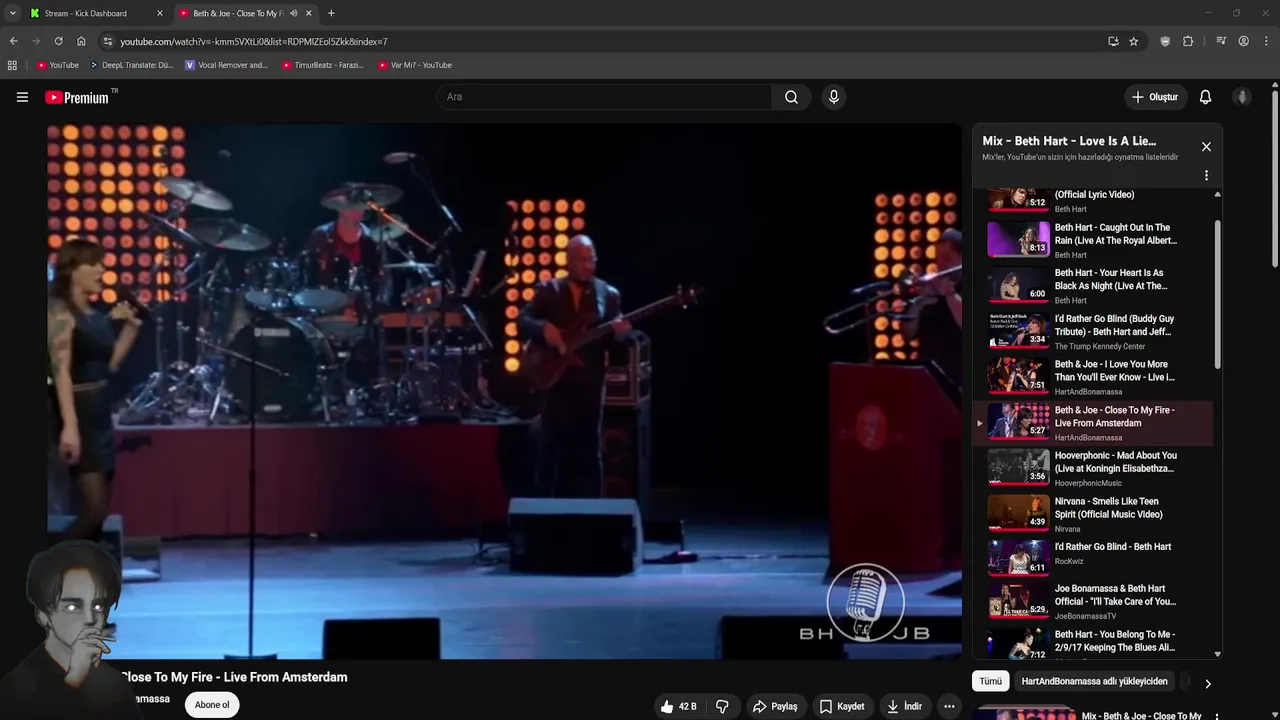Image resolution: width=1280 pixels, height=720 pixels.
Task: Open the notifications bell
Action: click(x=1205, y=97)
